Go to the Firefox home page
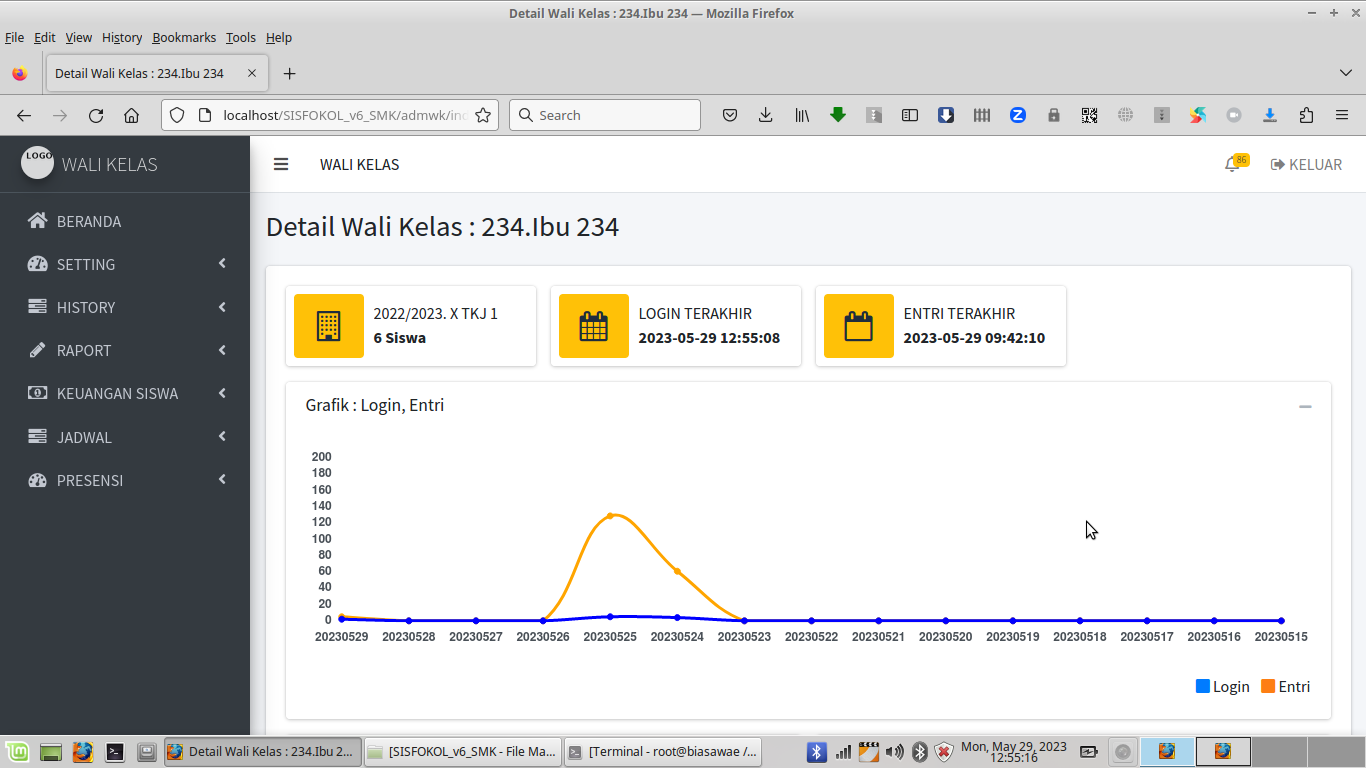The height and width of the screenshot is (768, 1366). click(131, 115)
